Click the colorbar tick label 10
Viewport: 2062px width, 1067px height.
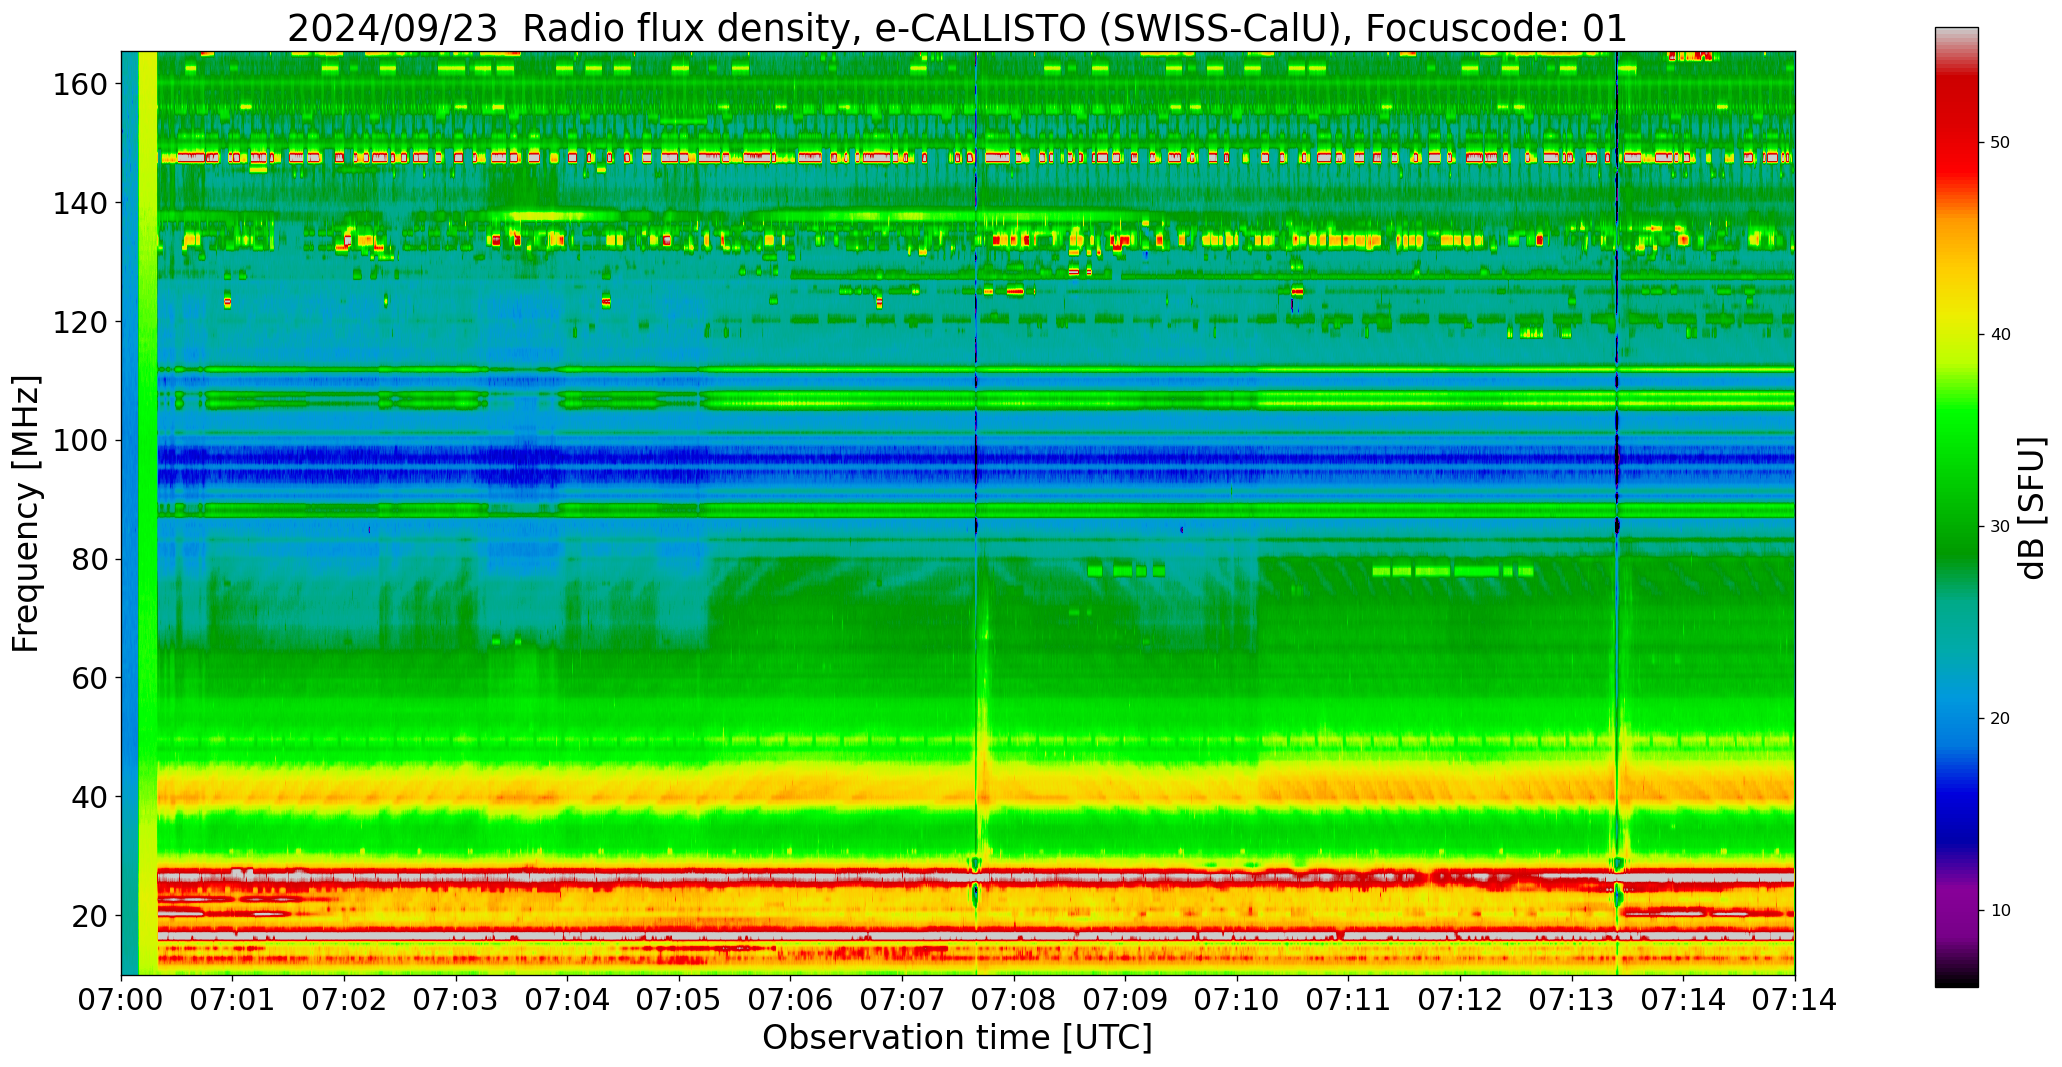tap(2000, 911)
